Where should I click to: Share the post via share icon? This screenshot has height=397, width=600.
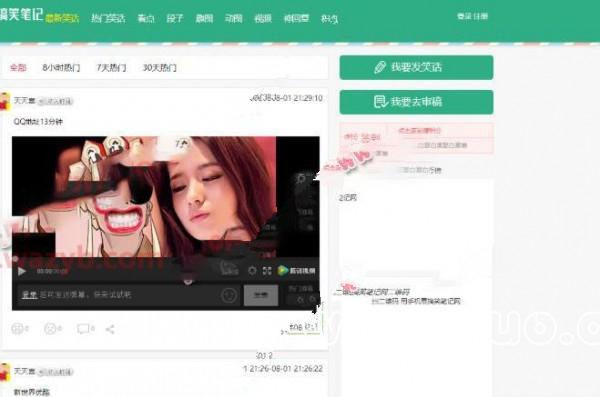[110, 329]
